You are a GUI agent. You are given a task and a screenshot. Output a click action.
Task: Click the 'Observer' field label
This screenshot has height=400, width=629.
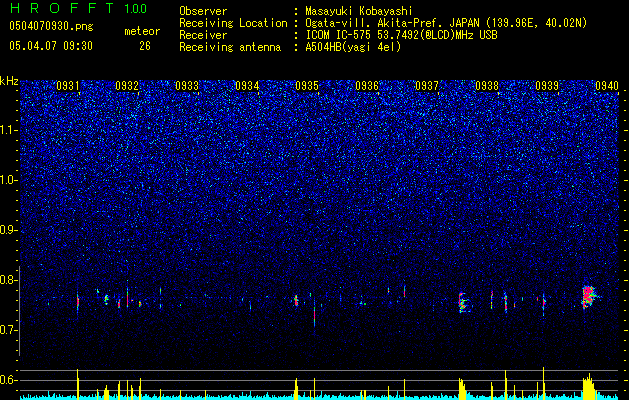[203, 11]
